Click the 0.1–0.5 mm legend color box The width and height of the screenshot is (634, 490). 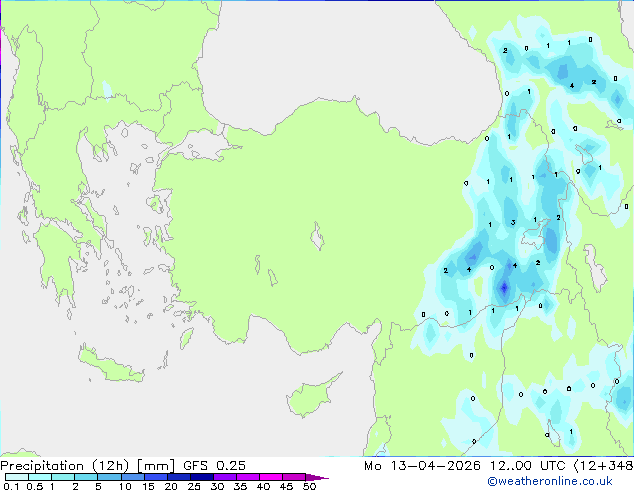17,477
